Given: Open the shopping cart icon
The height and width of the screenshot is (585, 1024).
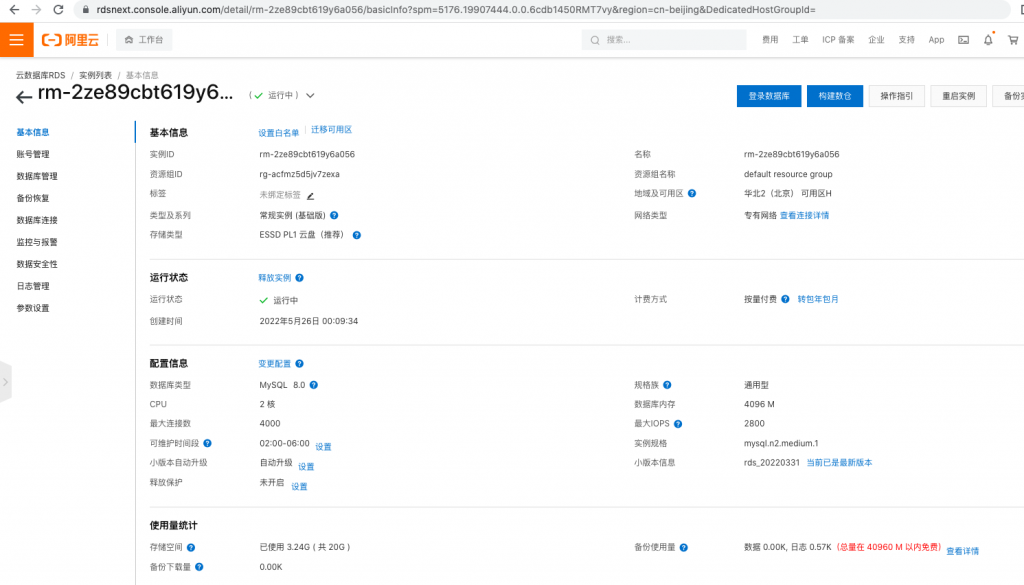Looking at the screenshot, I should point(1013,40).
